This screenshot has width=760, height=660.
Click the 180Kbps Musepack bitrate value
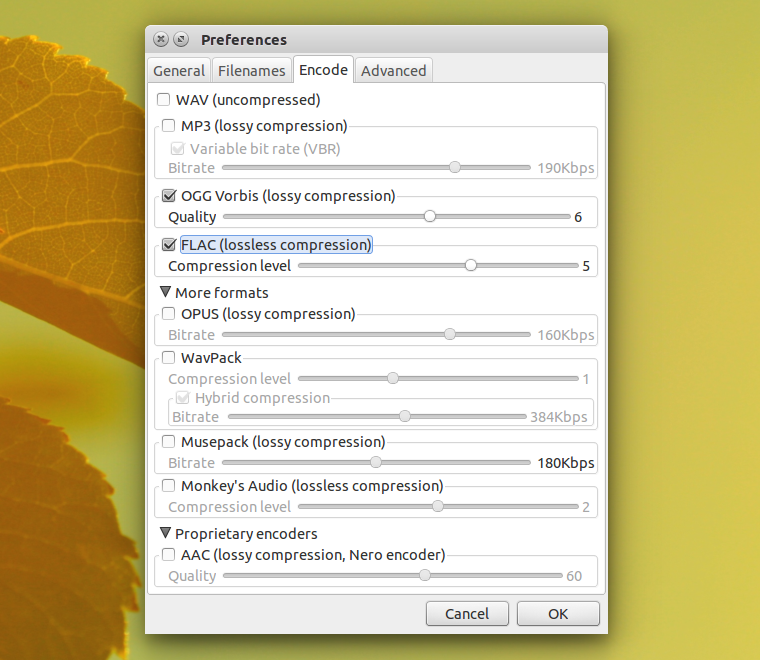click(x=566, y=463)
